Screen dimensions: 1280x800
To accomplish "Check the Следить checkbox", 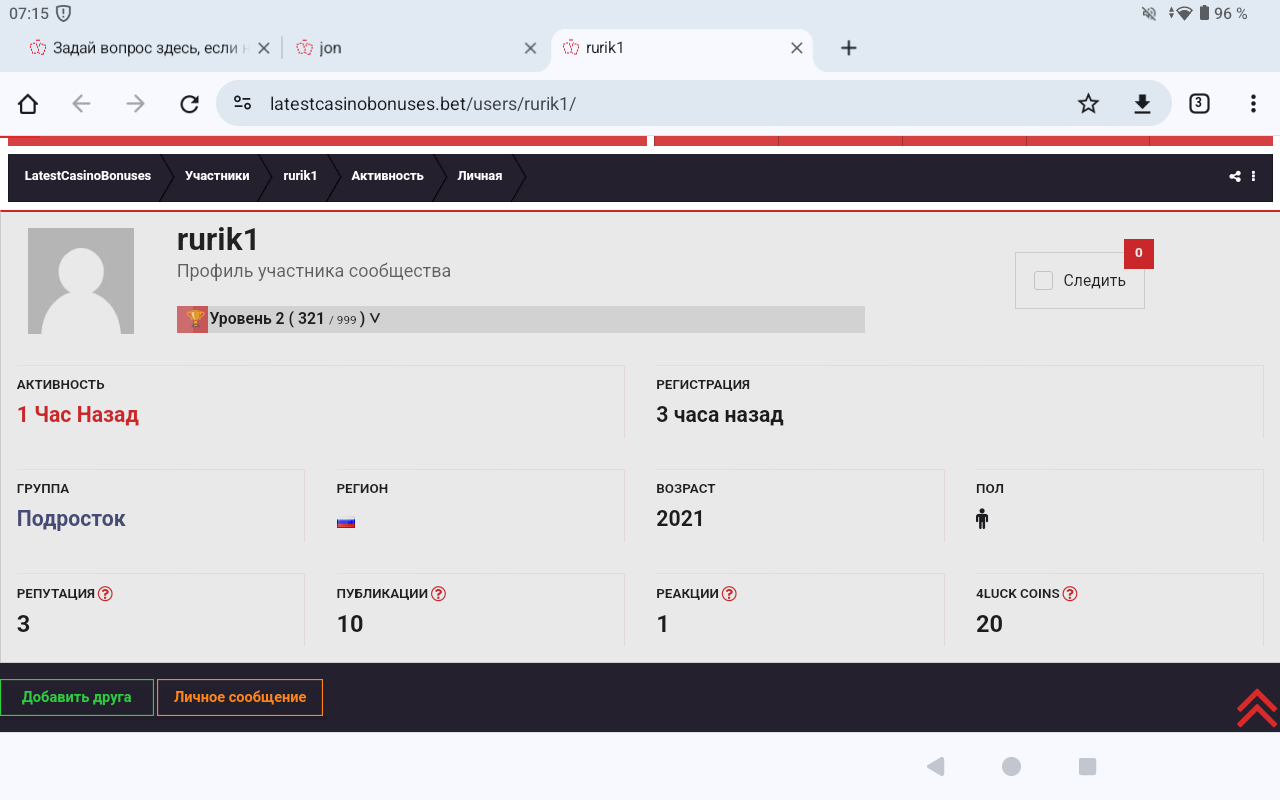I will pos(1043,281).
